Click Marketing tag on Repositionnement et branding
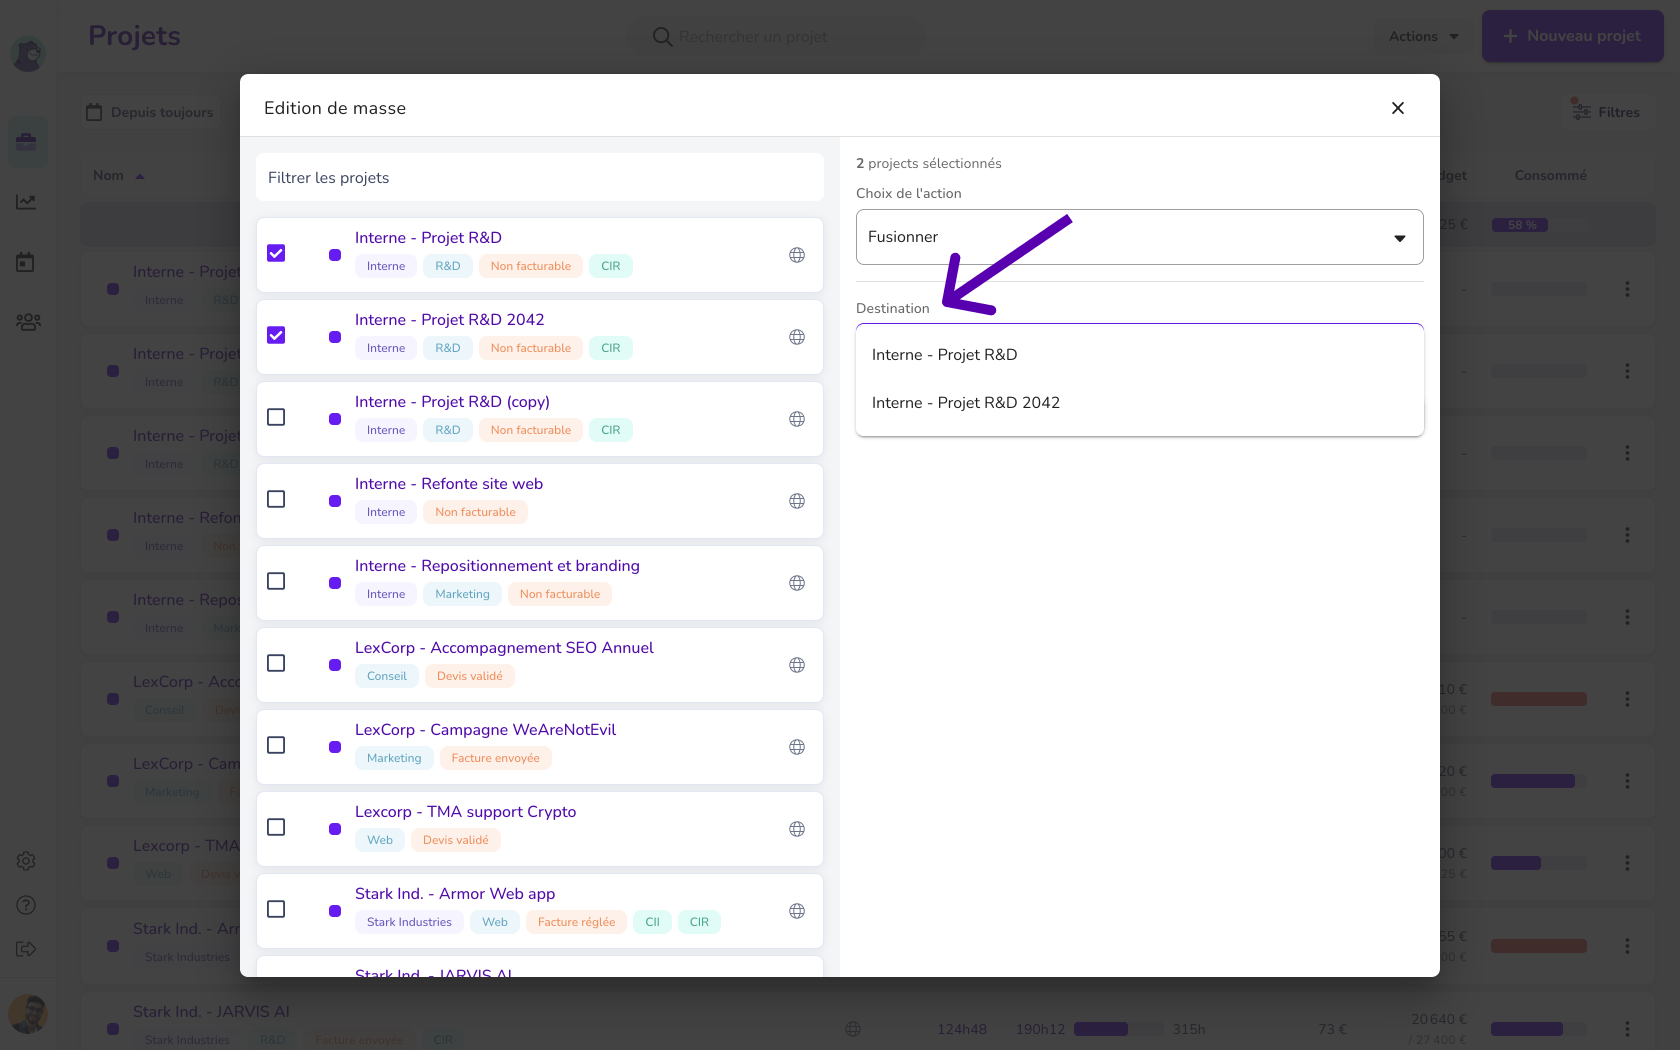 pyautogui.click(x=462, y=594)
